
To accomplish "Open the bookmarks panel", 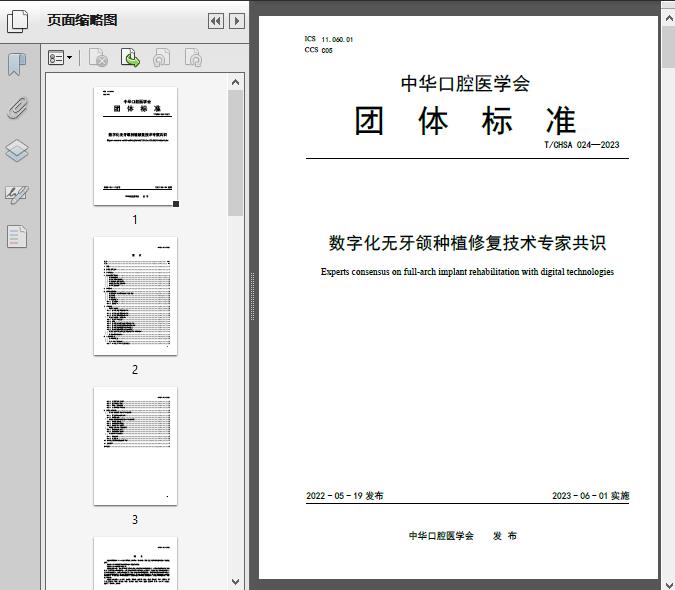I will pyautogui.click(x=17, y=65).
